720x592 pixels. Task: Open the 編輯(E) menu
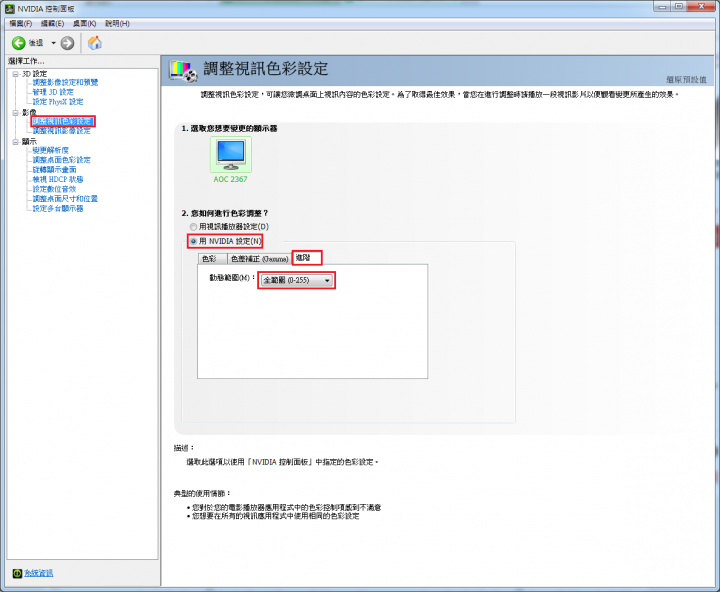52,23
